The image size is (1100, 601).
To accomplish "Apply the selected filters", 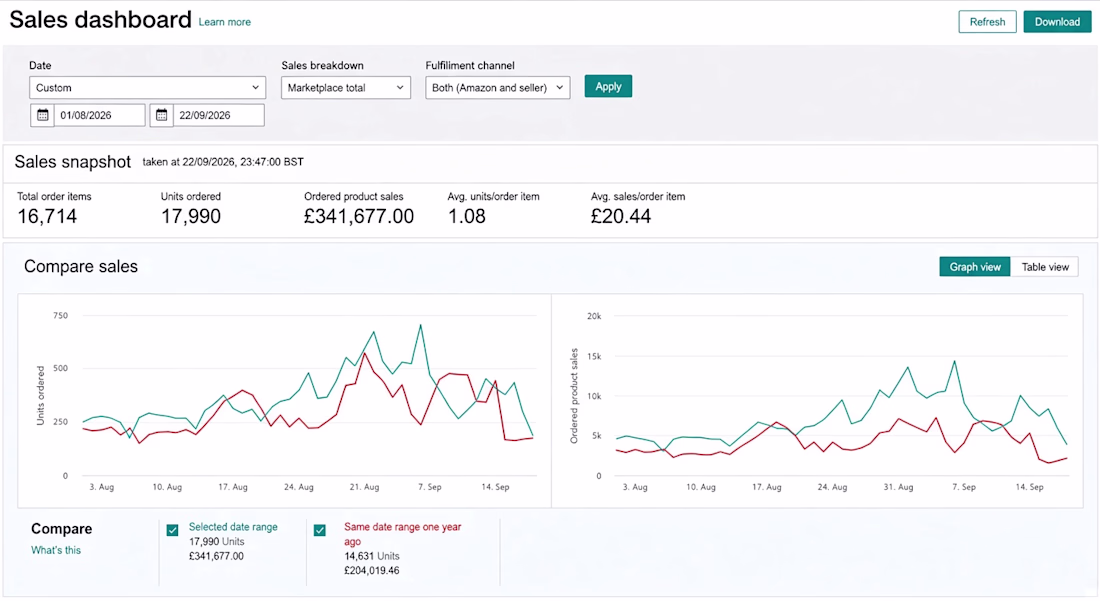I will click(x=608, y=86).
